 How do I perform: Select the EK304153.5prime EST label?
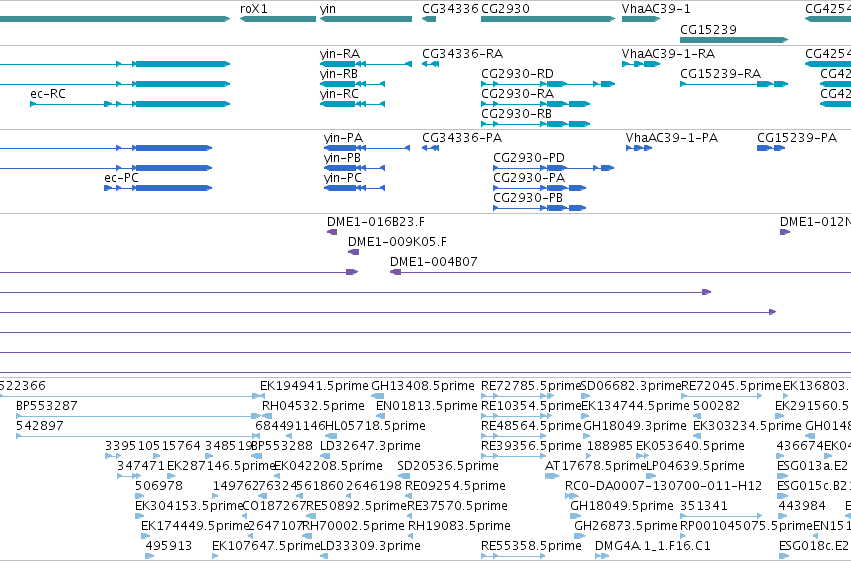coord(189,506)
